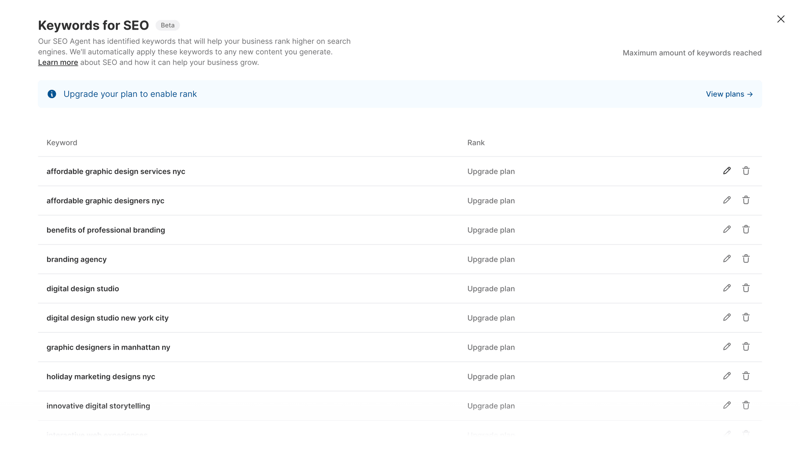Delete 'affordable graphic design services nyc' keyword
This screenshot has height=470, width=800.
tap(746, 171)
